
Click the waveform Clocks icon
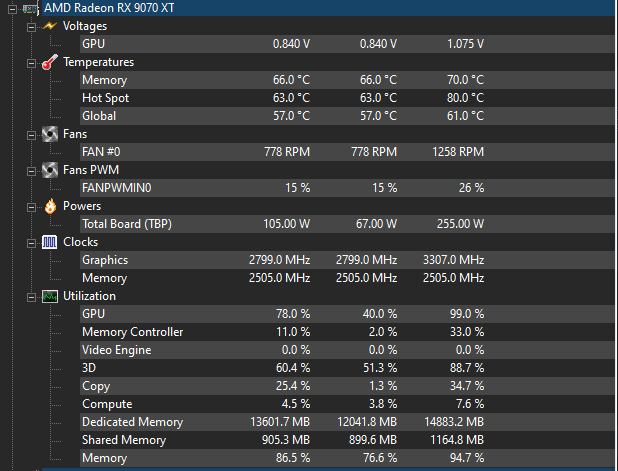(x=50, y=242)
